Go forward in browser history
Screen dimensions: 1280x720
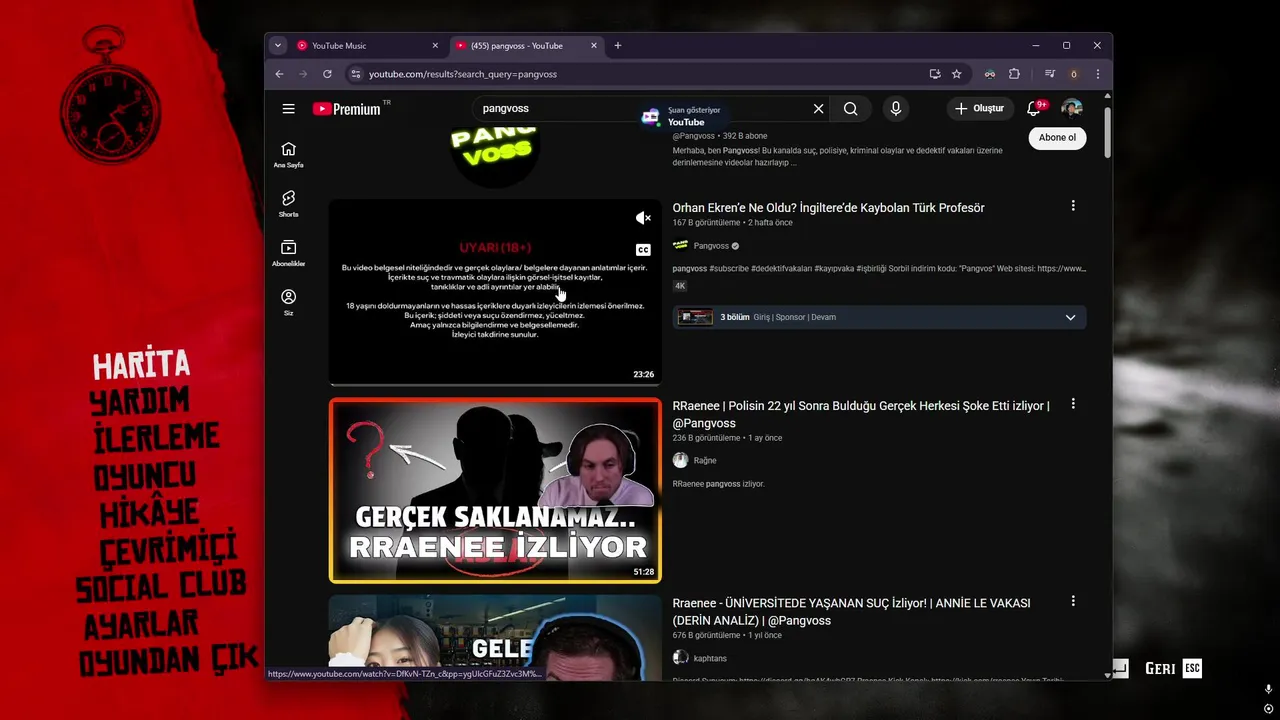point(303,74)
